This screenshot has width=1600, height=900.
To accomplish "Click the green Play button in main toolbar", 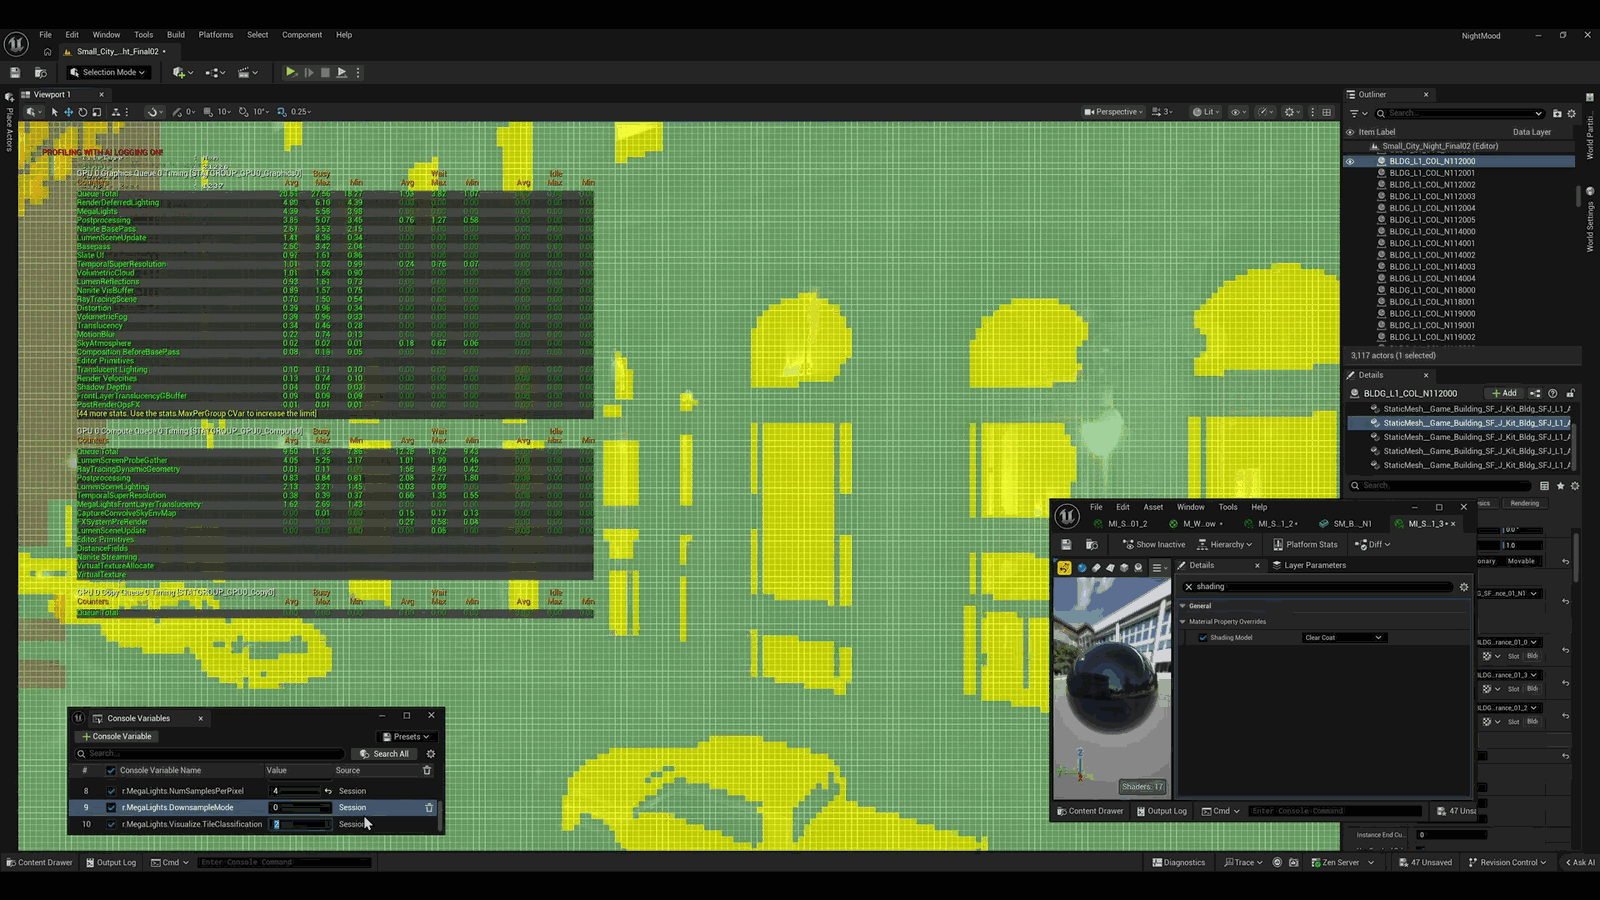I will point(290,72).
